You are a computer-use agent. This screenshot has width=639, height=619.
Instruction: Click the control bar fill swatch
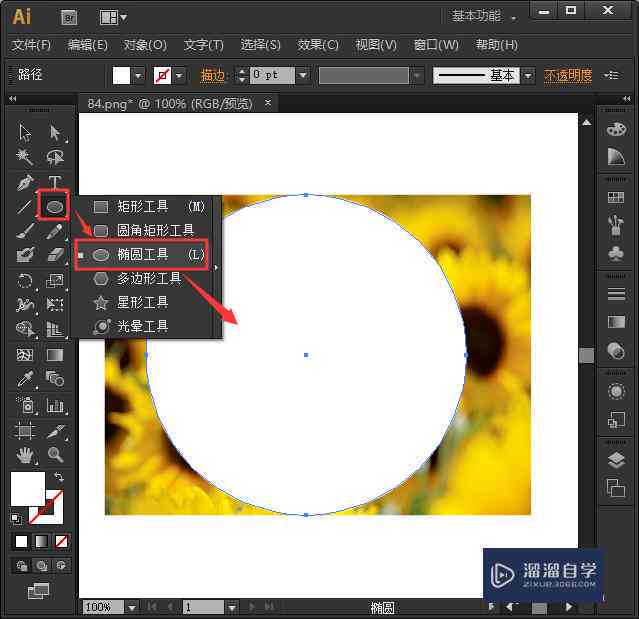click(x=121, y=76)
